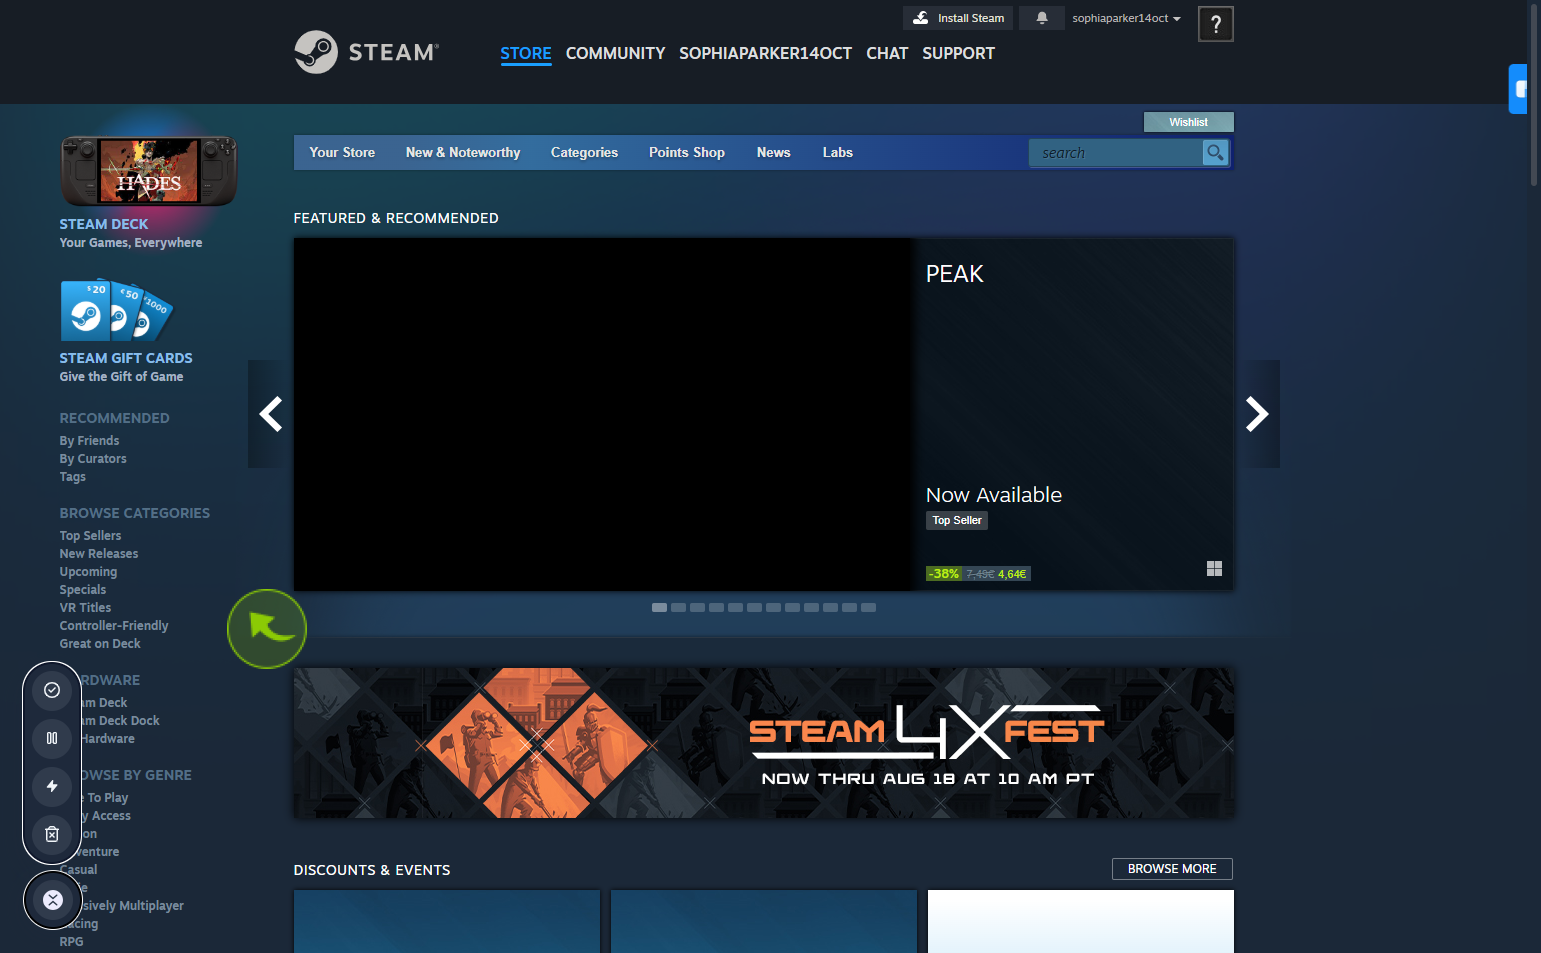The height and width of the screenshot is (953, 1541).
Task: Click the first Discounts & Events card
Action: pos(447,921)
